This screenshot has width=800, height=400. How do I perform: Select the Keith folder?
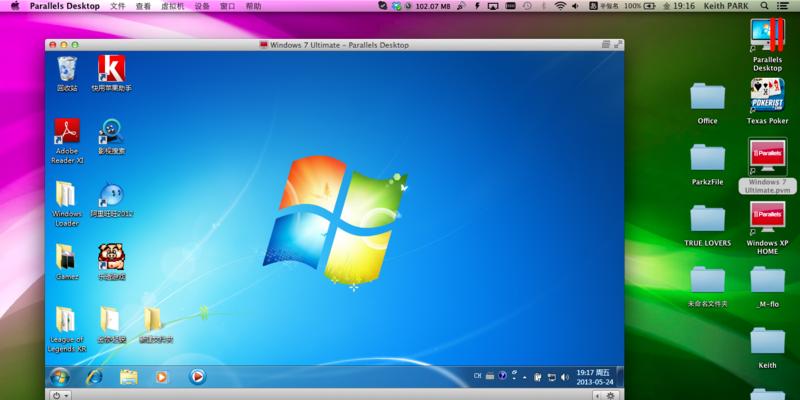tap(767, 348)
